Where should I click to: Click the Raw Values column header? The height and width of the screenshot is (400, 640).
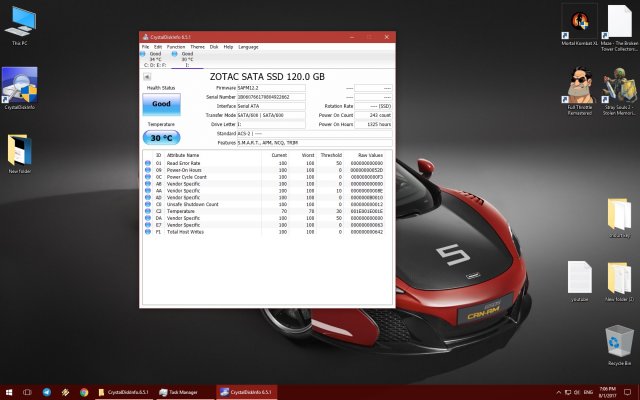[368, 155]
